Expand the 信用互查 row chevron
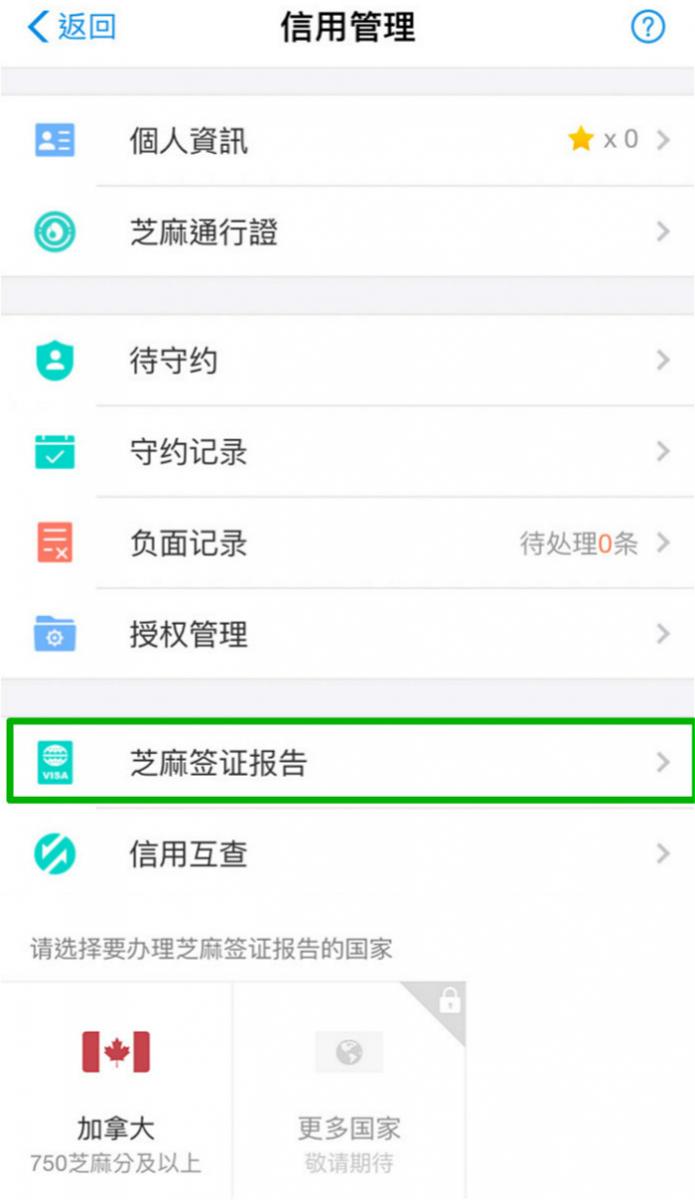The height and width of the screenshot is (1200, 695). (663, 854)
